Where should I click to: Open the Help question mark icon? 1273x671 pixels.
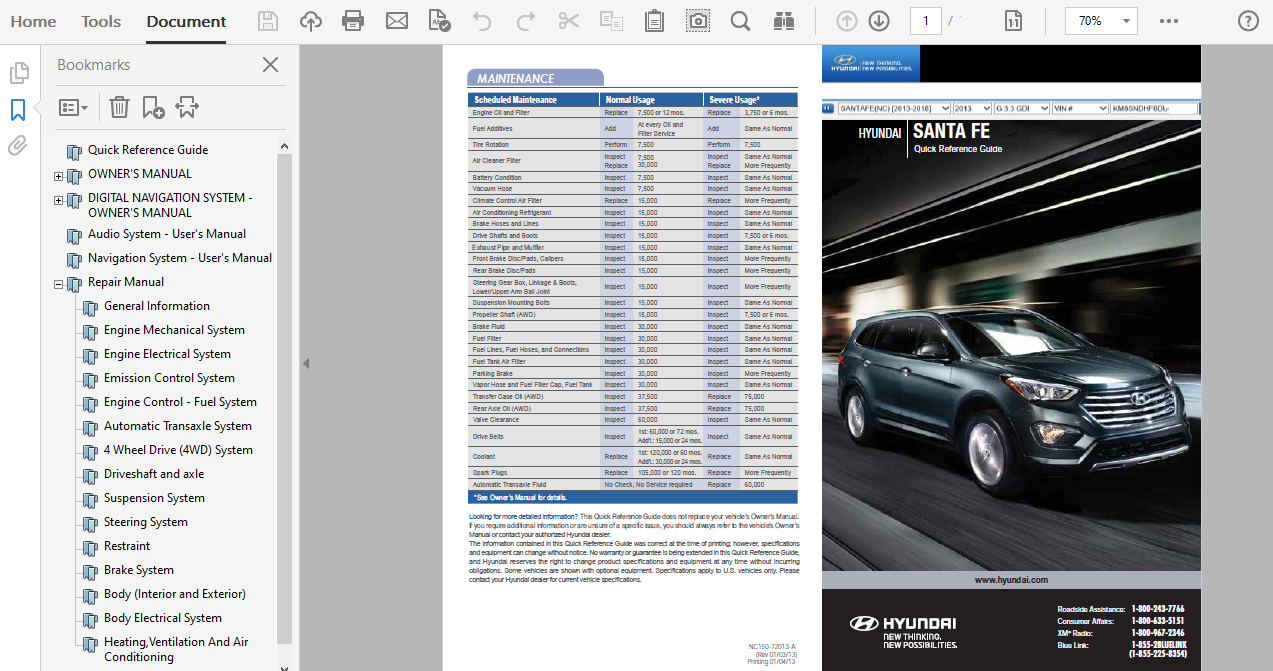1248,21
